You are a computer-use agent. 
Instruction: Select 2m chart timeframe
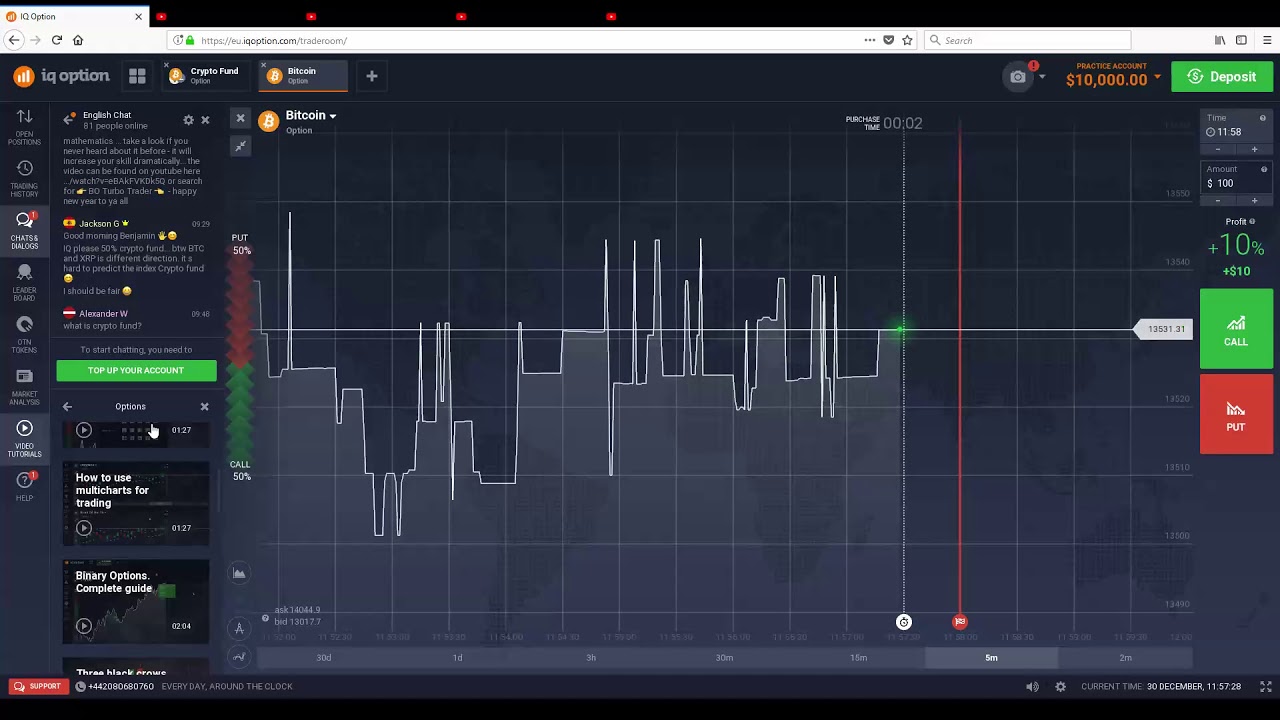(x=1125, y=658)
